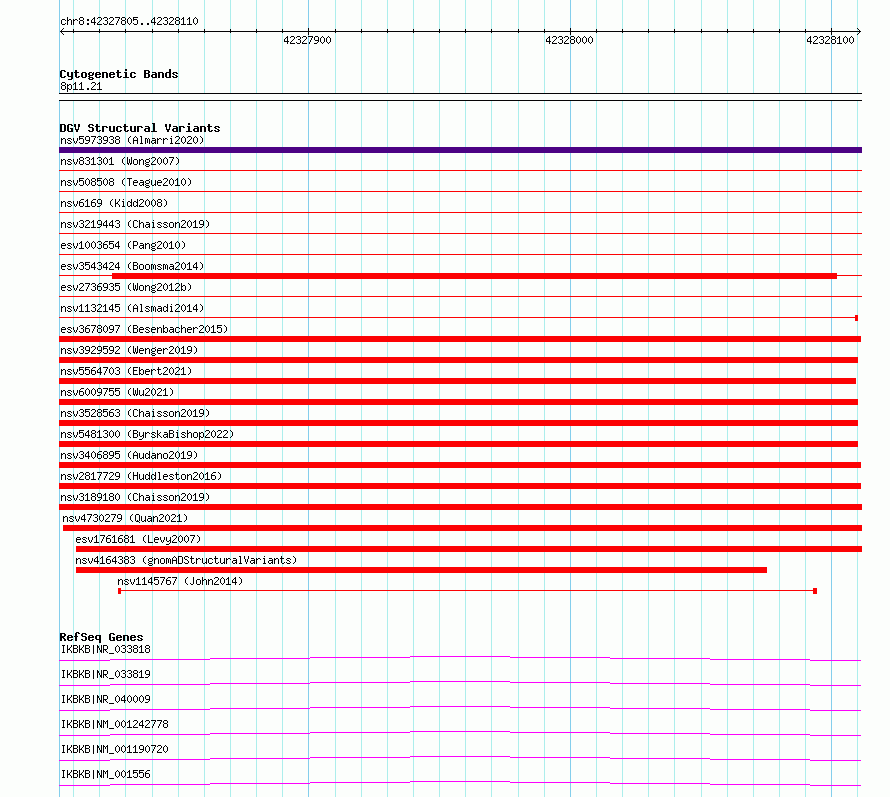Click the right end marker of nsv1132145
Image resolution: width=890 pixels, height=797 pixels.
[x=857, y=318]
